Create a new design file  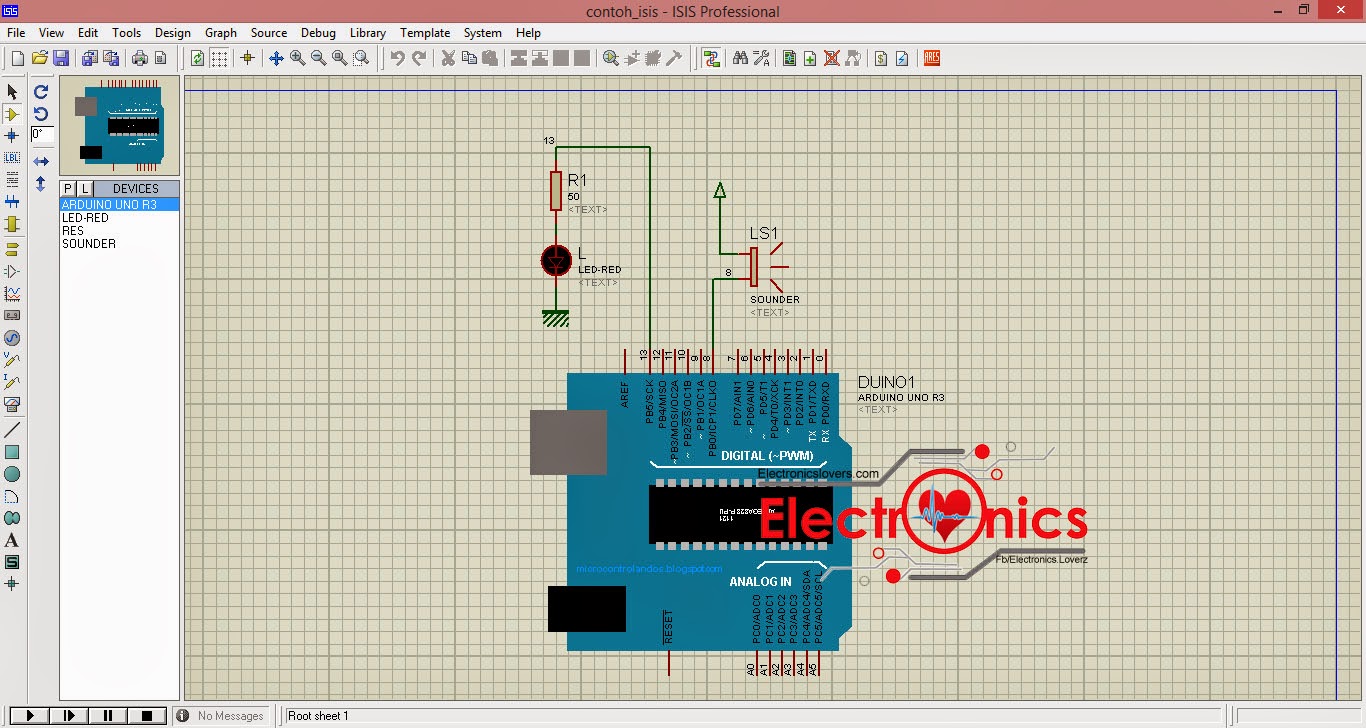click(x=17, y=59)
